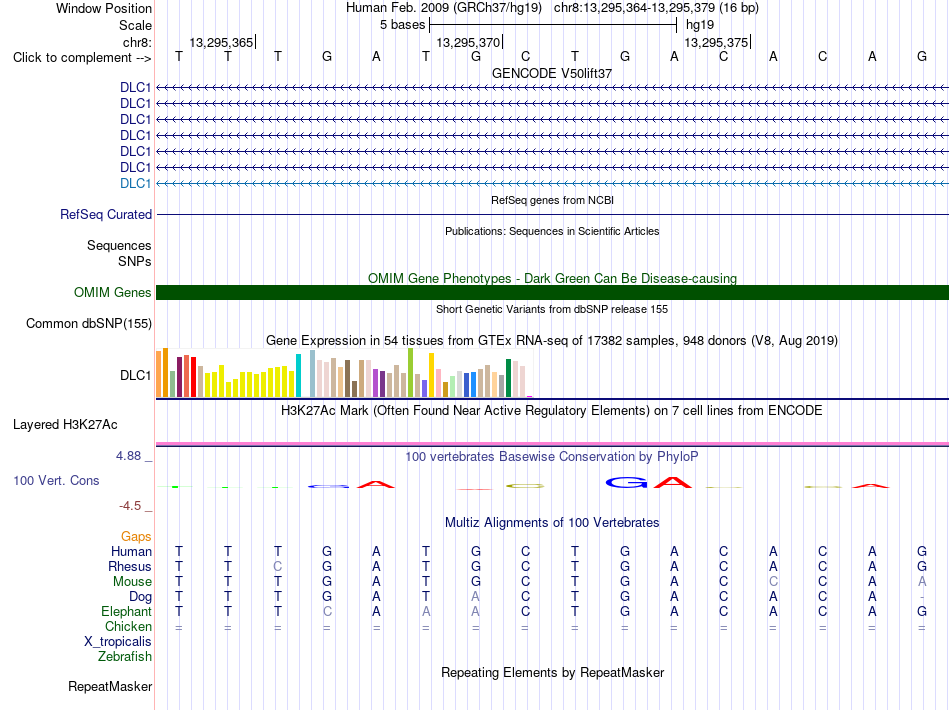
Task: Select the Rhesus species row label
Action: coord(130,566)
